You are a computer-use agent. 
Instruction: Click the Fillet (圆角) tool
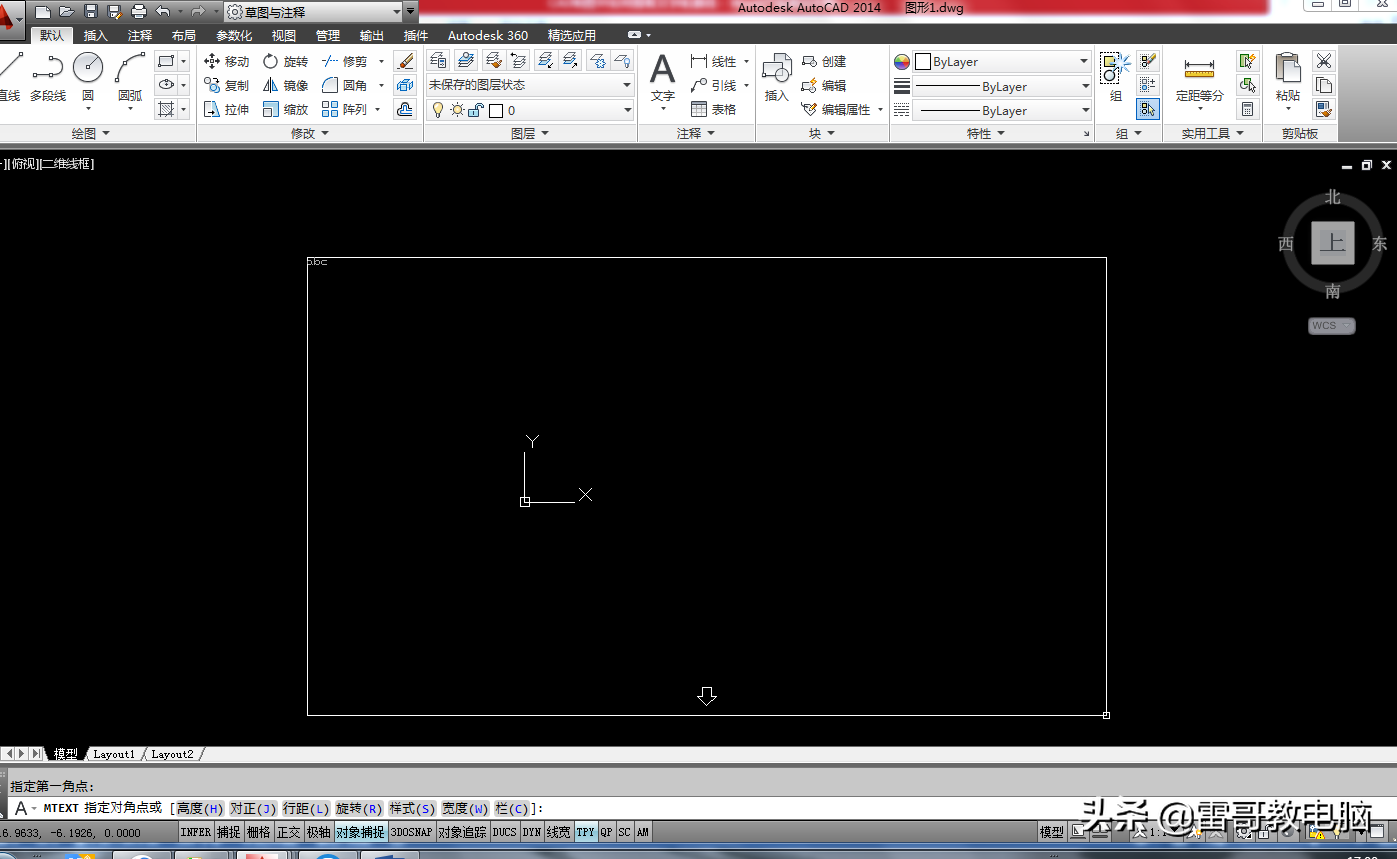[x=345, y=85]
